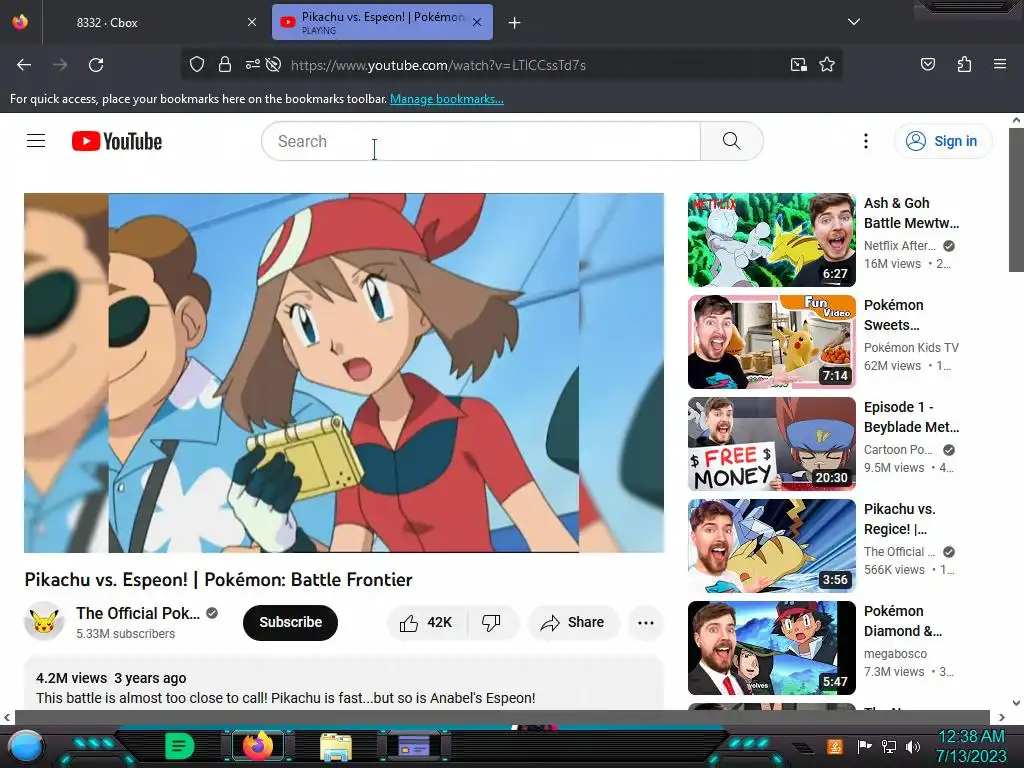Save page to Pocket
This screenshot has width=1024, height=768.
(x=927, y=65)
